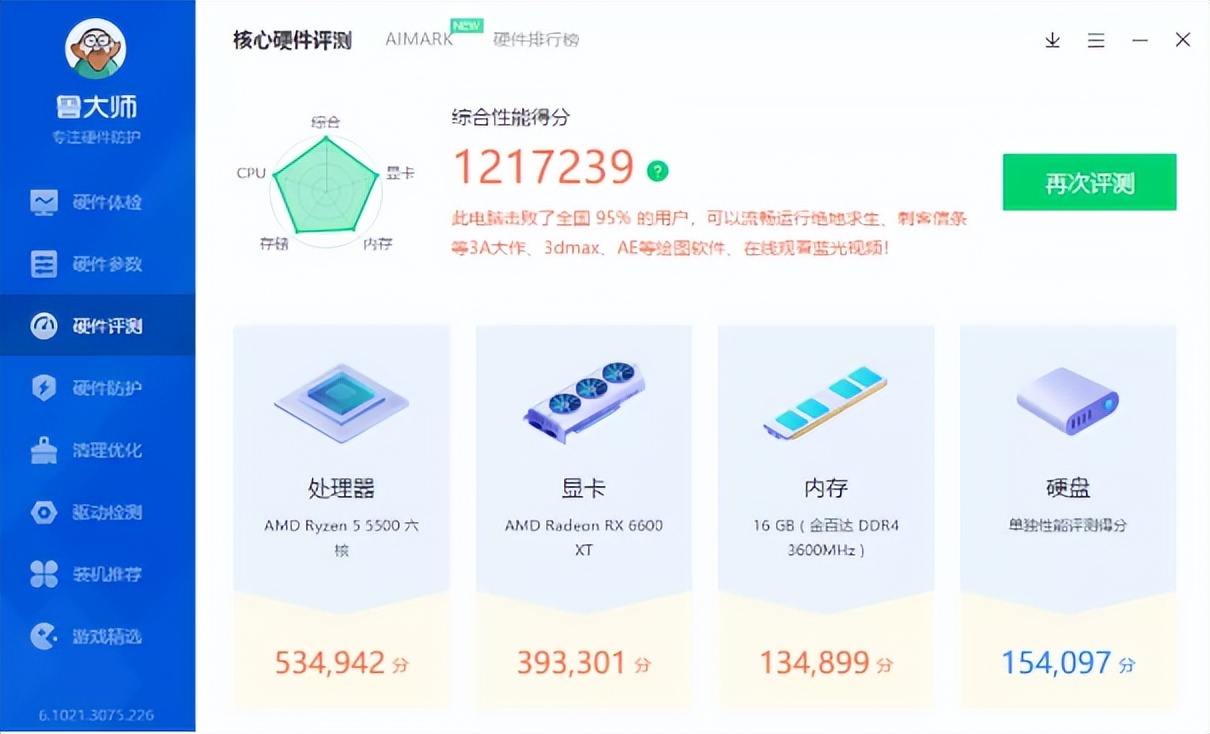The image size is (1210, 734).
Task: Open the 硬件体检 sidebar icon
Action: [44, 201]
